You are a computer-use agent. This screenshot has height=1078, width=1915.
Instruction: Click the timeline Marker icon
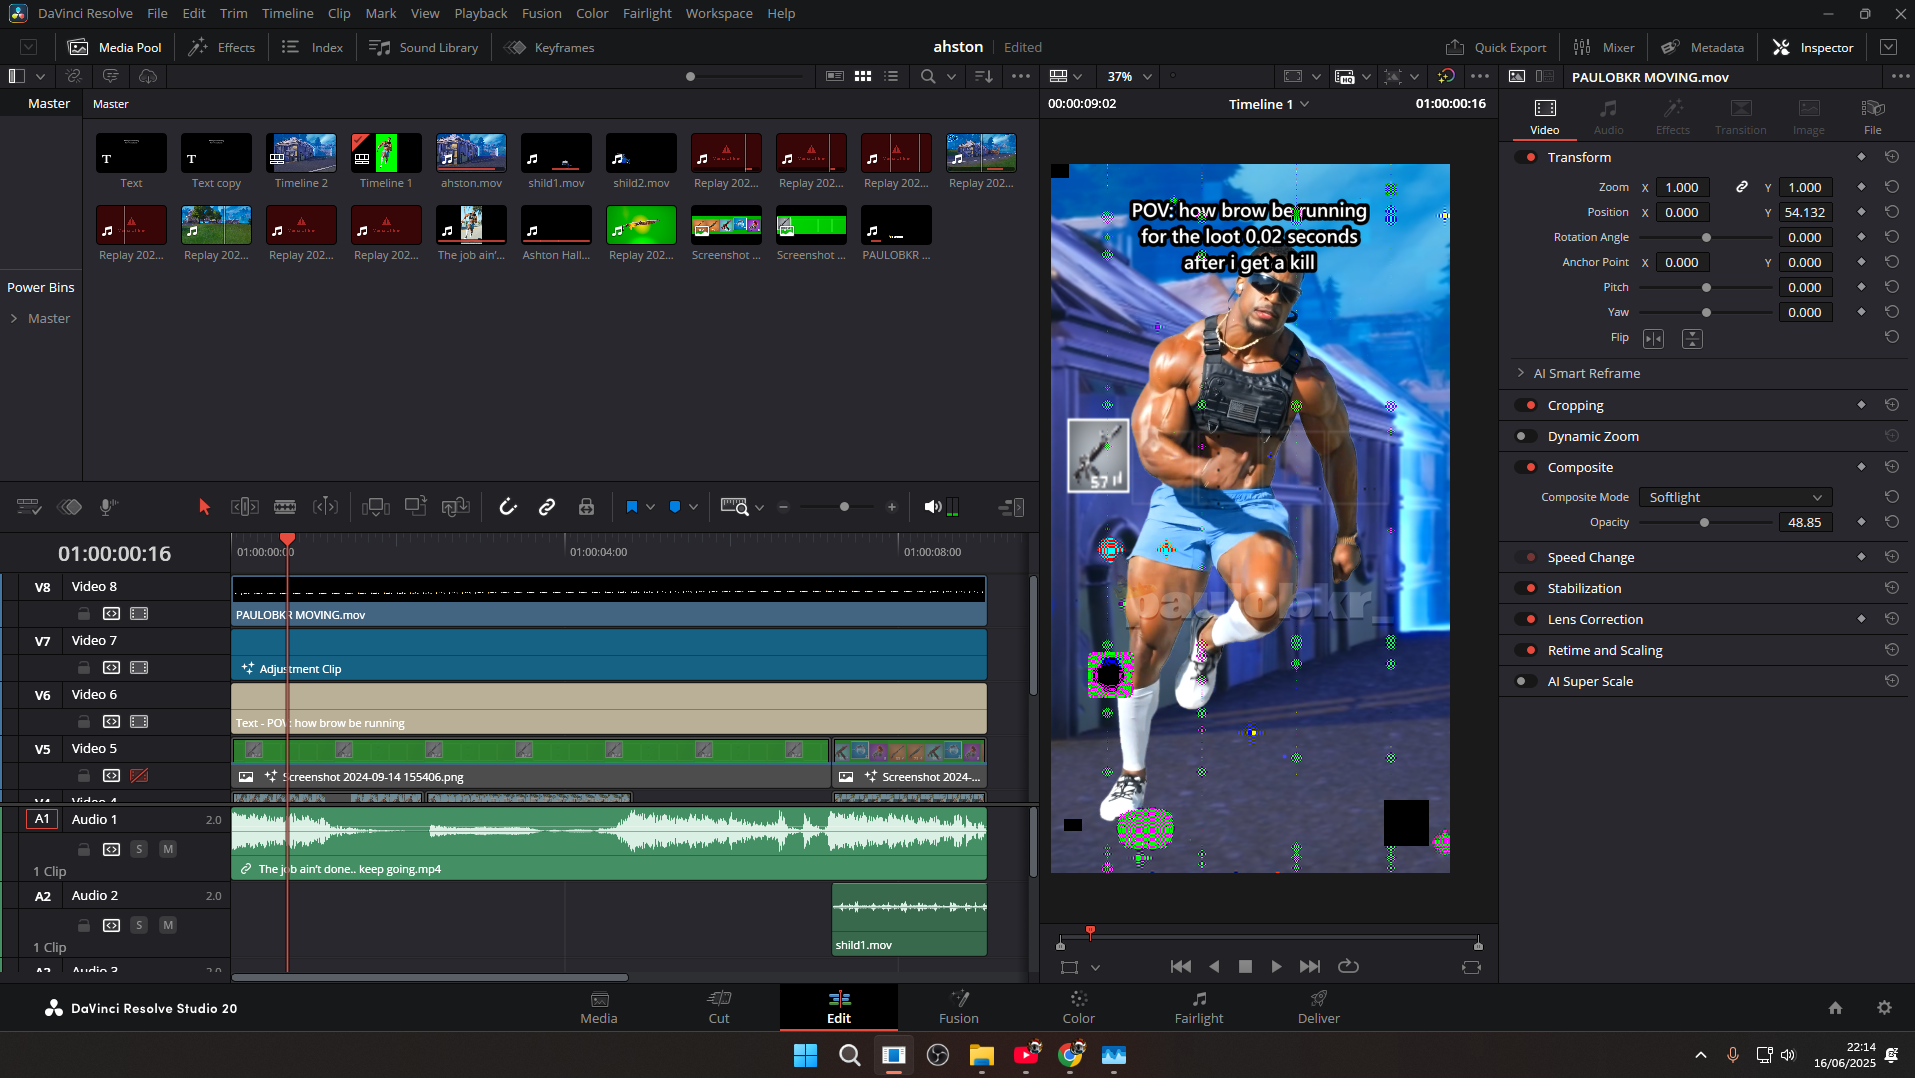pos(675,507)
